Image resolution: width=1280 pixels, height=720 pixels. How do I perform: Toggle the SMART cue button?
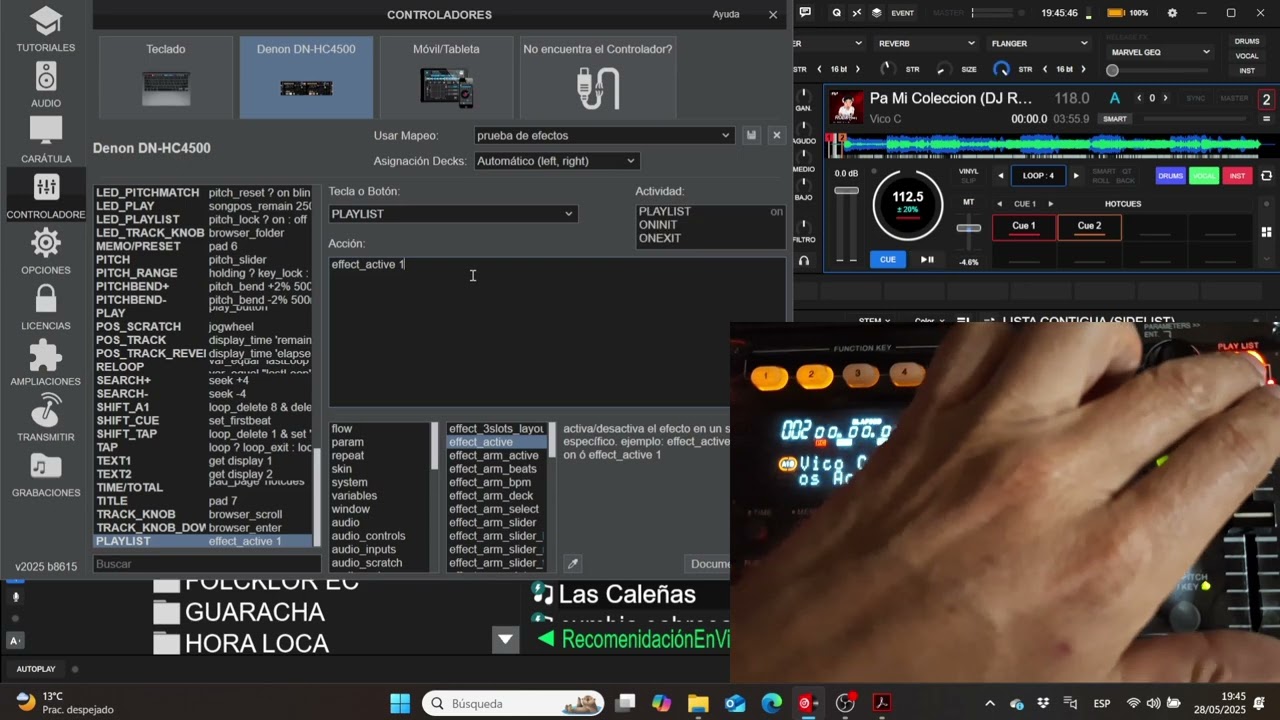[1115, 119]
